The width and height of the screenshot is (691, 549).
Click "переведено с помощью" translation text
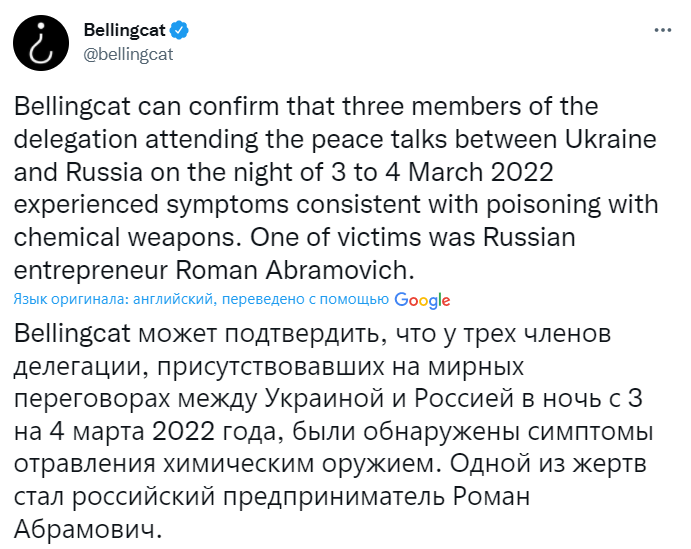click(x=305, y=299)
